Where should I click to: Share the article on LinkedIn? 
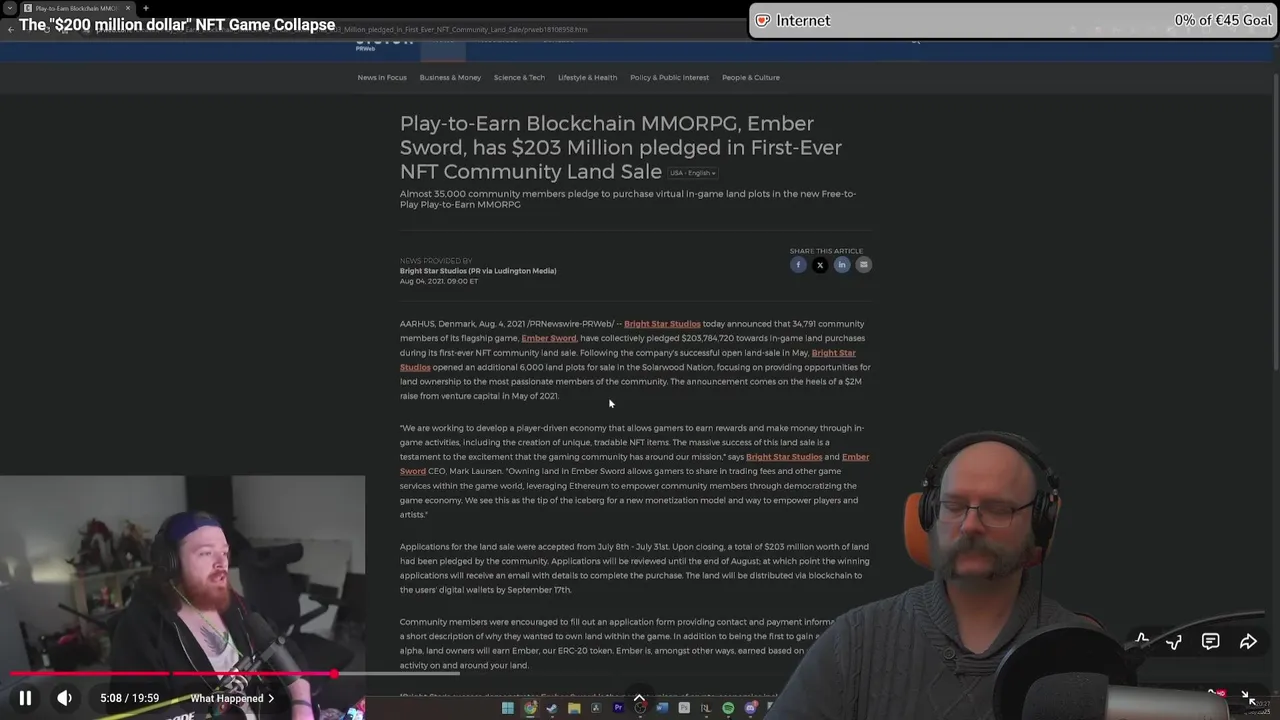(x=842, y=264)
